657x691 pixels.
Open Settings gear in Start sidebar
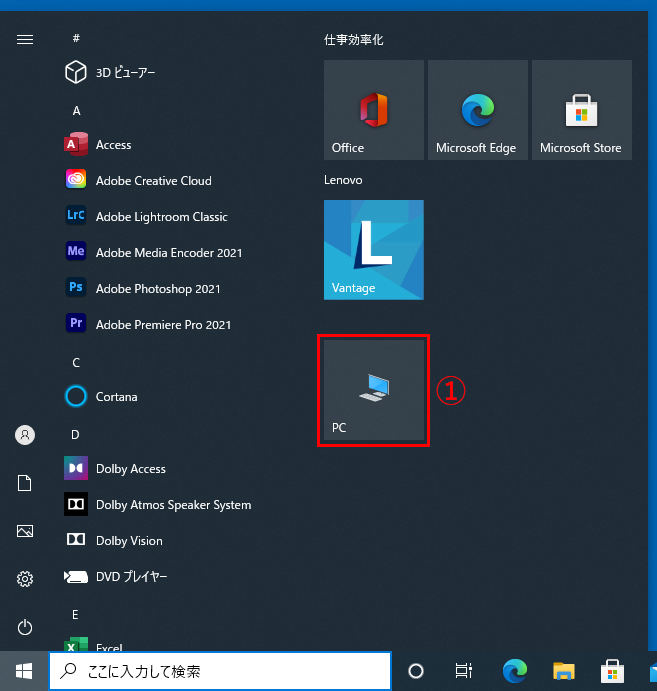click(x=25, y=579)
